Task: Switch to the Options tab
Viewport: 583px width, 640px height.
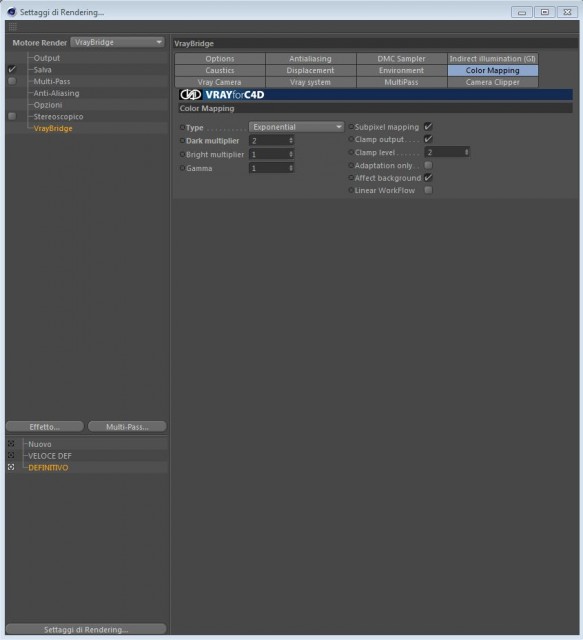Action: [220, 58]
